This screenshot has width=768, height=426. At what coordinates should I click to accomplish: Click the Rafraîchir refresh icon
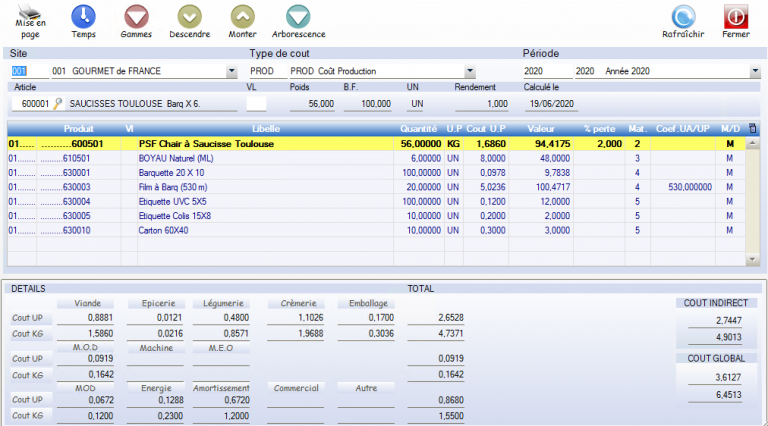click(x=683, y=17)
